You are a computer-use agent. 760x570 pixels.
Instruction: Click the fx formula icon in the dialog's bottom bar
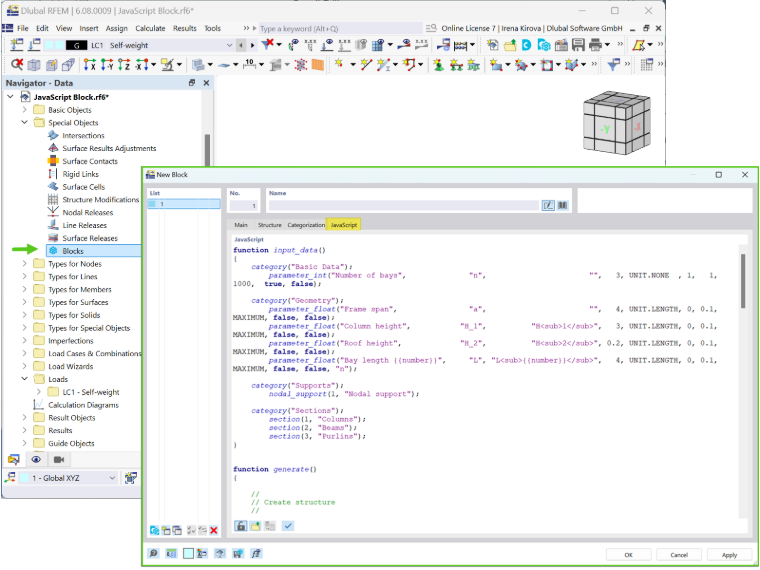pyautogui.click(x=256, y=554)
